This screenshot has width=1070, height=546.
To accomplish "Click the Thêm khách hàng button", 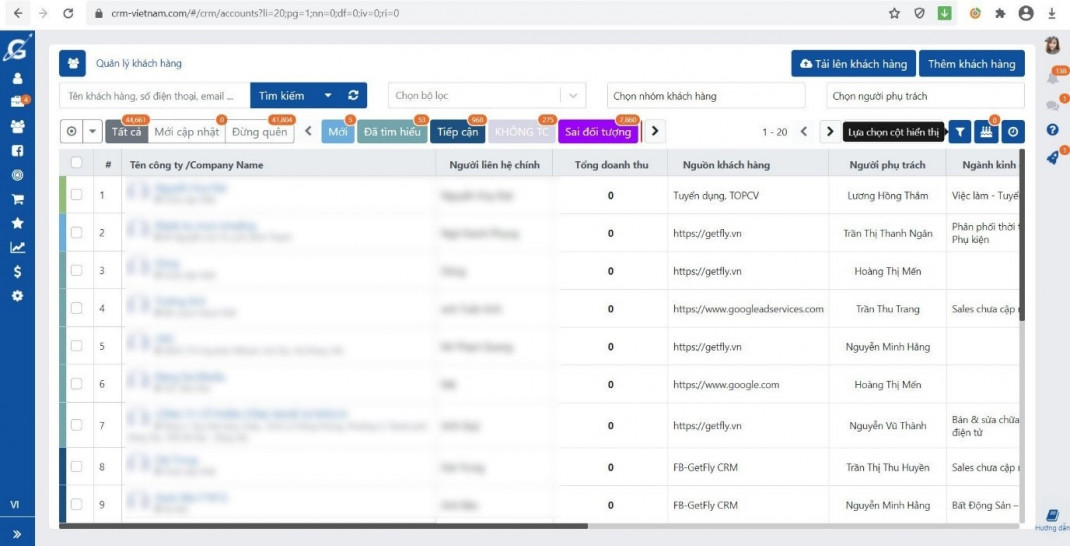I will (971, 64).
